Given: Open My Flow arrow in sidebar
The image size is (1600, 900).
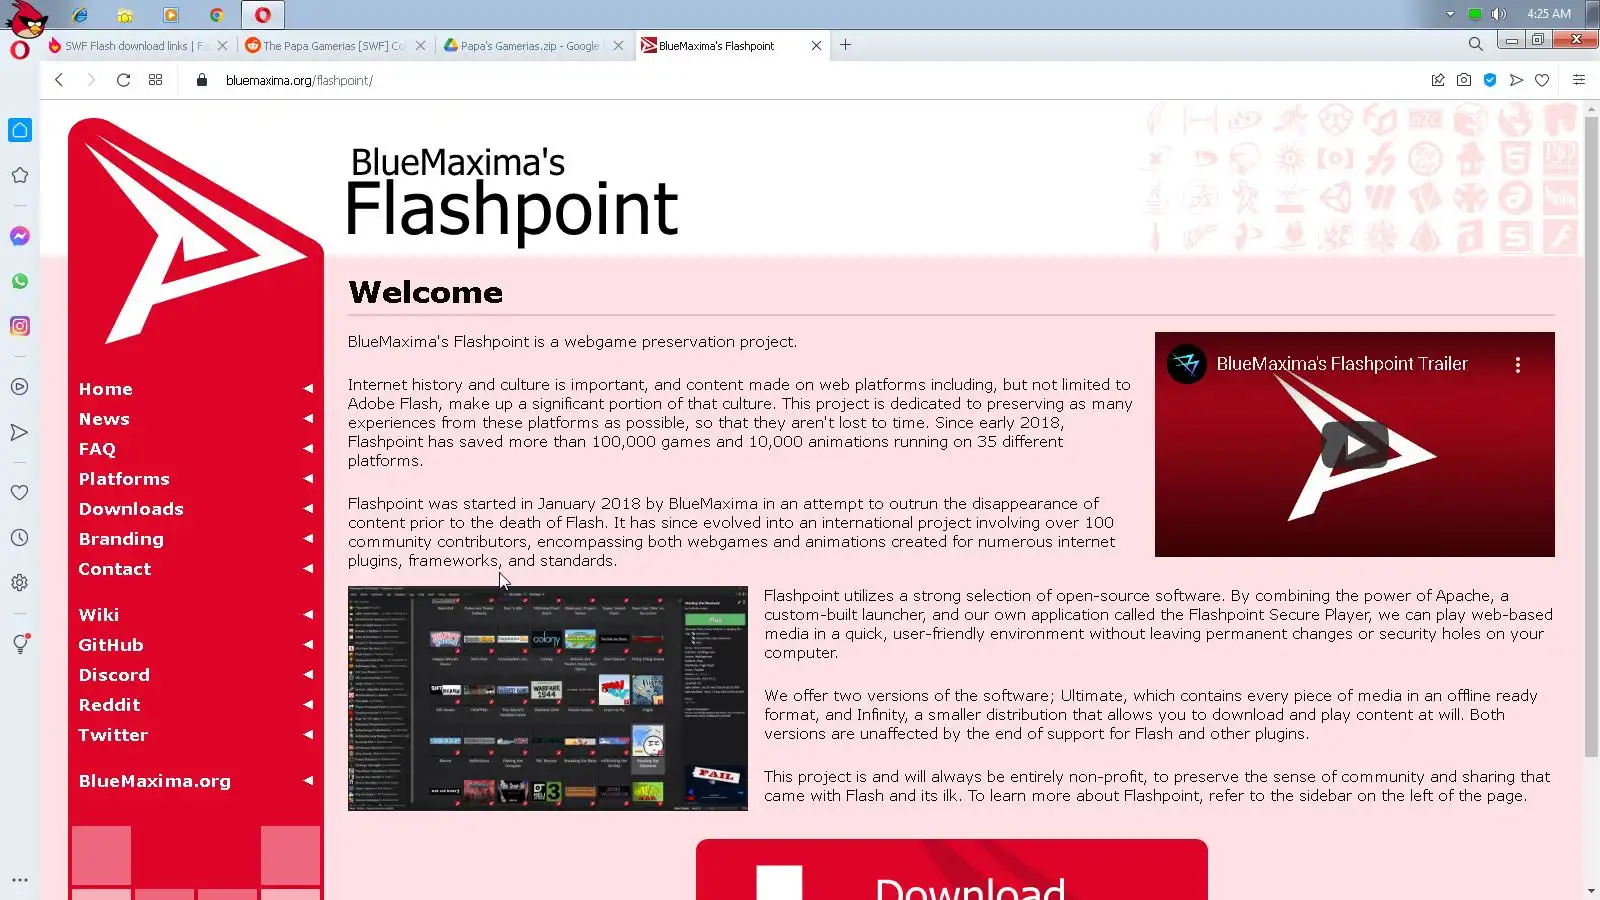Looking at the screenshot, I should click(x=20, y=432).
